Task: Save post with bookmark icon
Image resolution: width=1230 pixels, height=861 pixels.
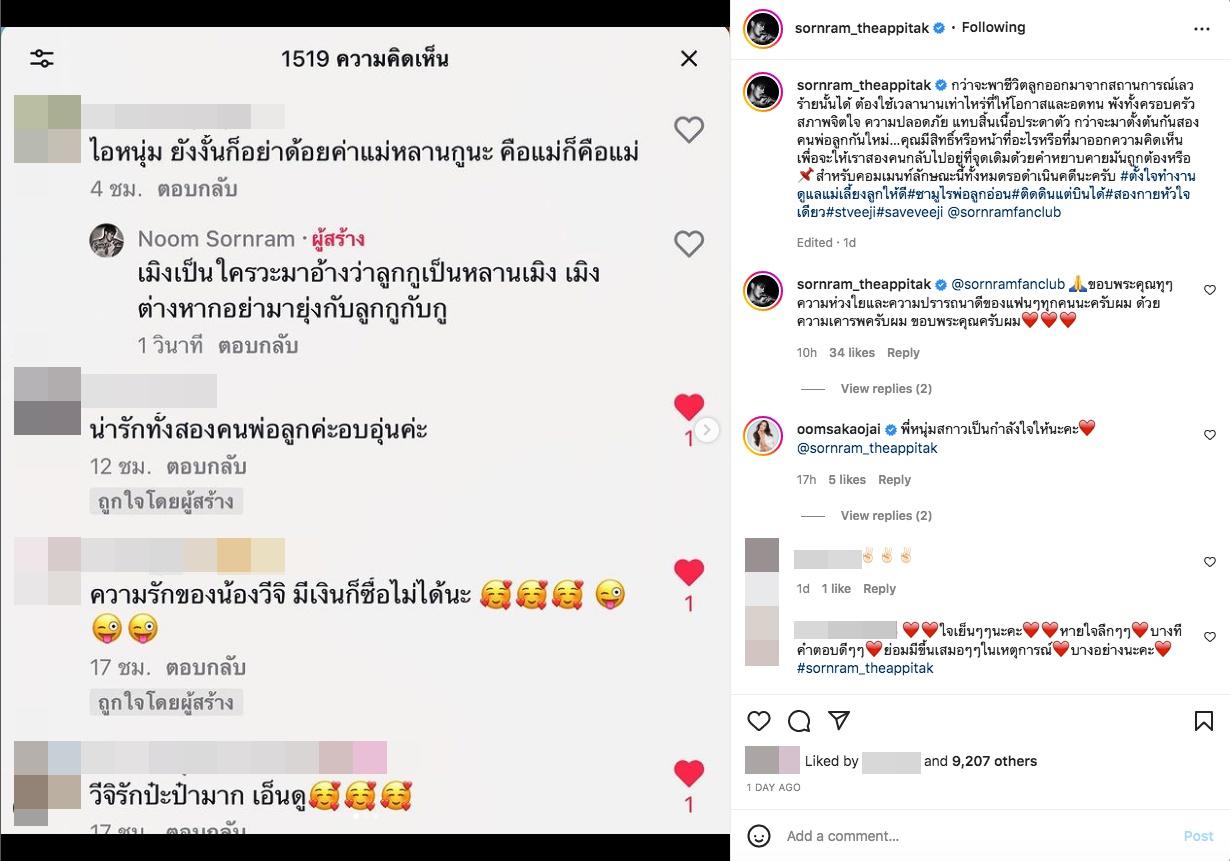Action: 1204,721
